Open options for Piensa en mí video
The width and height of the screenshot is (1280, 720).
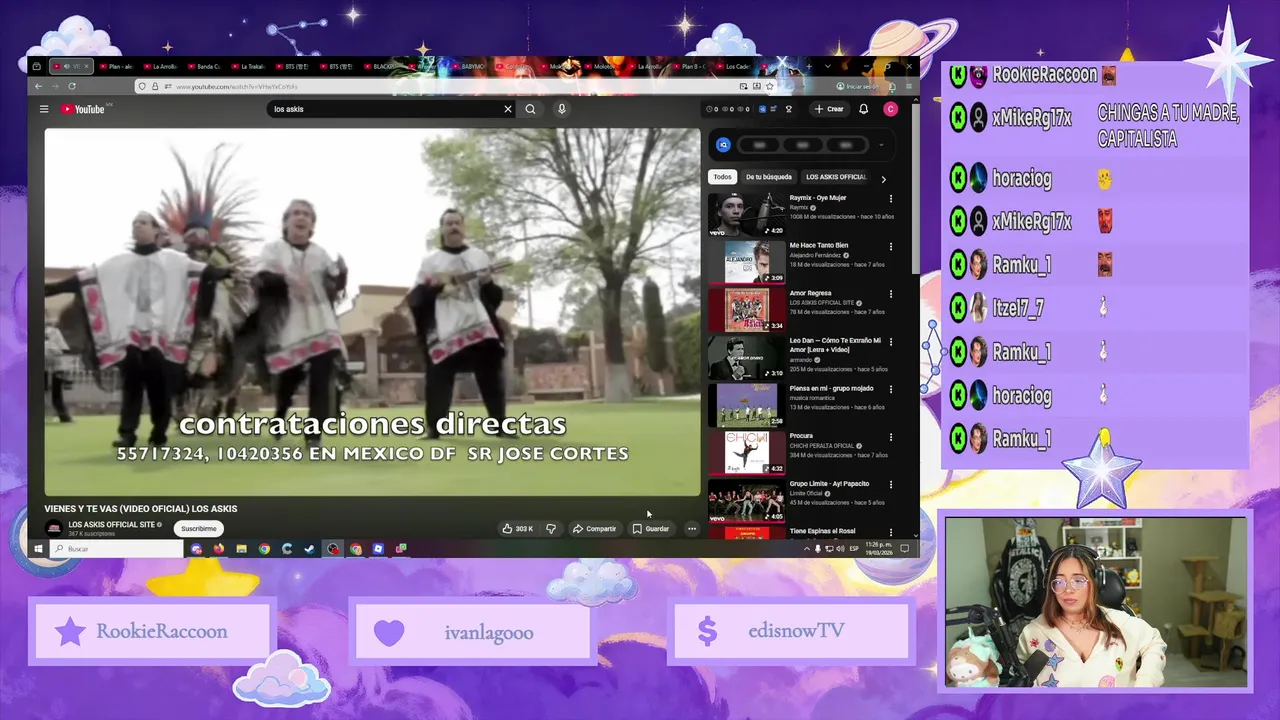[890, 389]
